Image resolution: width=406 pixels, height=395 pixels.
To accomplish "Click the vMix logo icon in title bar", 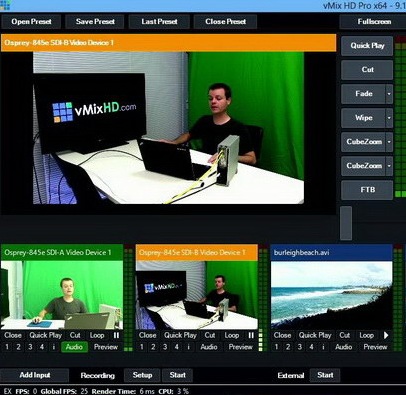I will [5, 5].
